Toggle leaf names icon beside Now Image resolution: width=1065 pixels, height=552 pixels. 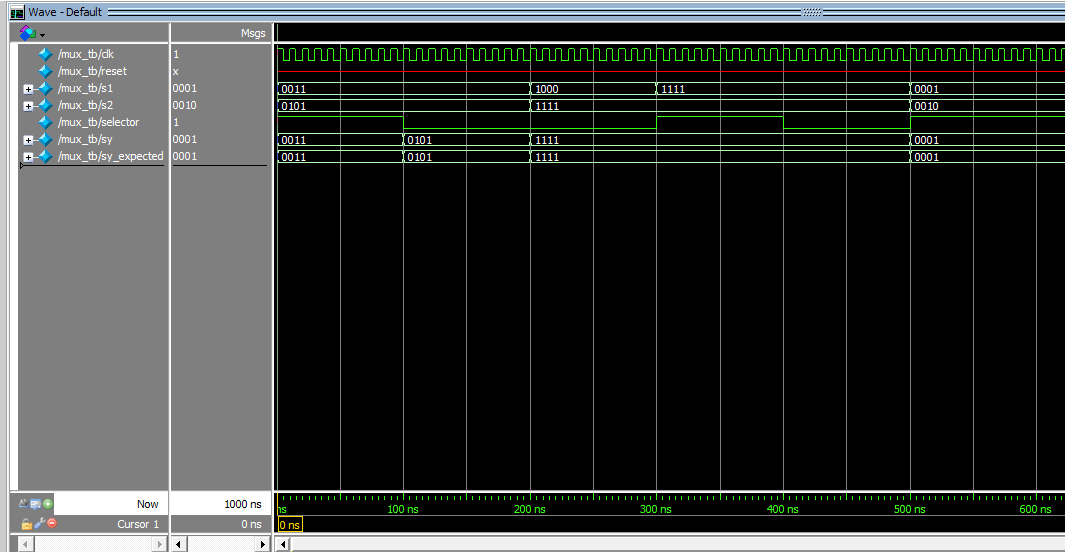tap(24, 504)
